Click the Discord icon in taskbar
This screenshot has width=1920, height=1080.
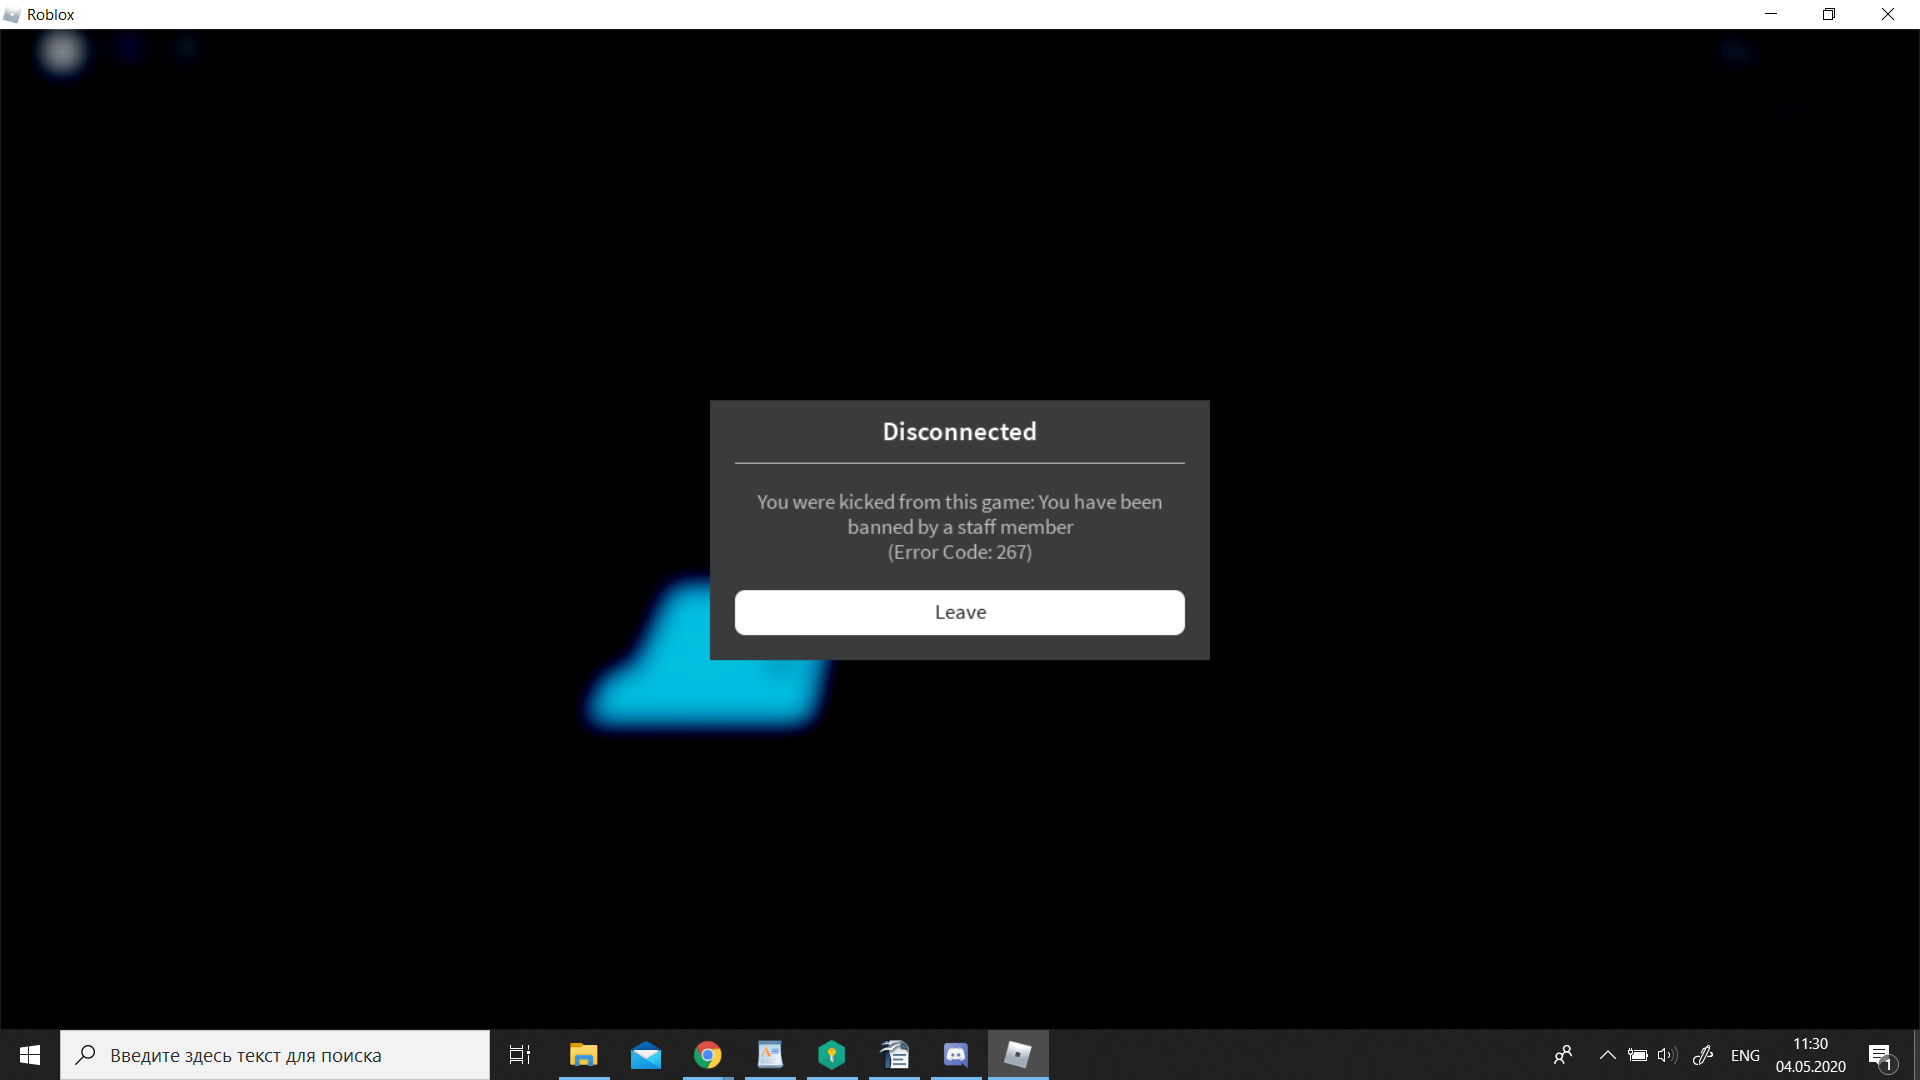click(956, 1054)
